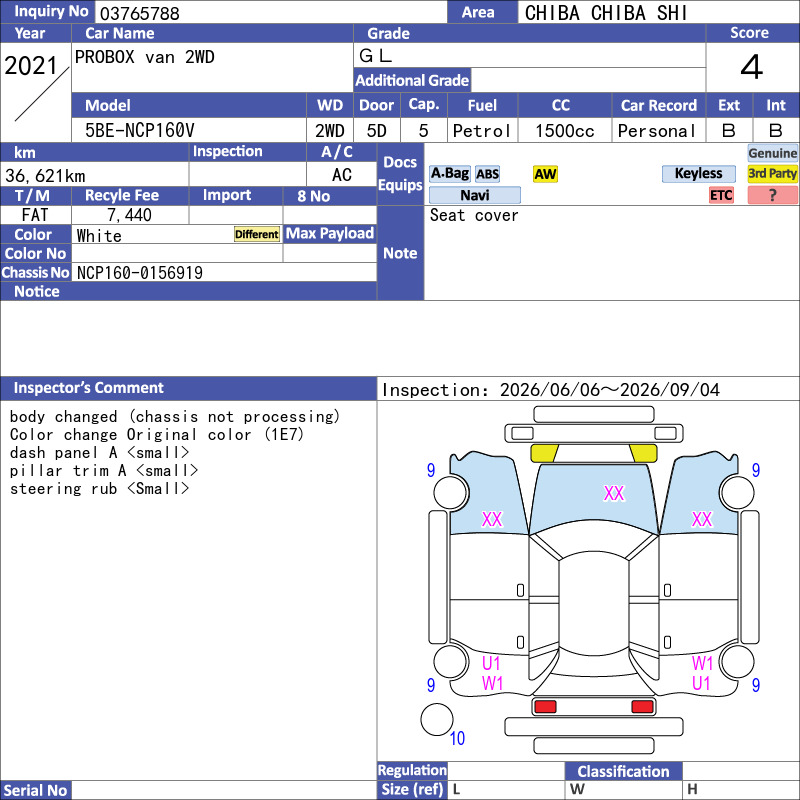Click the right yellow headlight
The height and width of the screenshot is (800, 800).
click(643, 453)
